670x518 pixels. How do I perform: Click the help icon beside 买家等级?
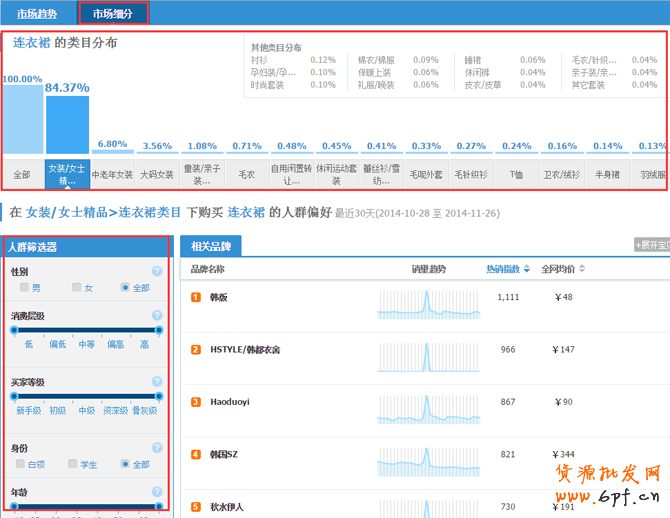click(157, 382)
